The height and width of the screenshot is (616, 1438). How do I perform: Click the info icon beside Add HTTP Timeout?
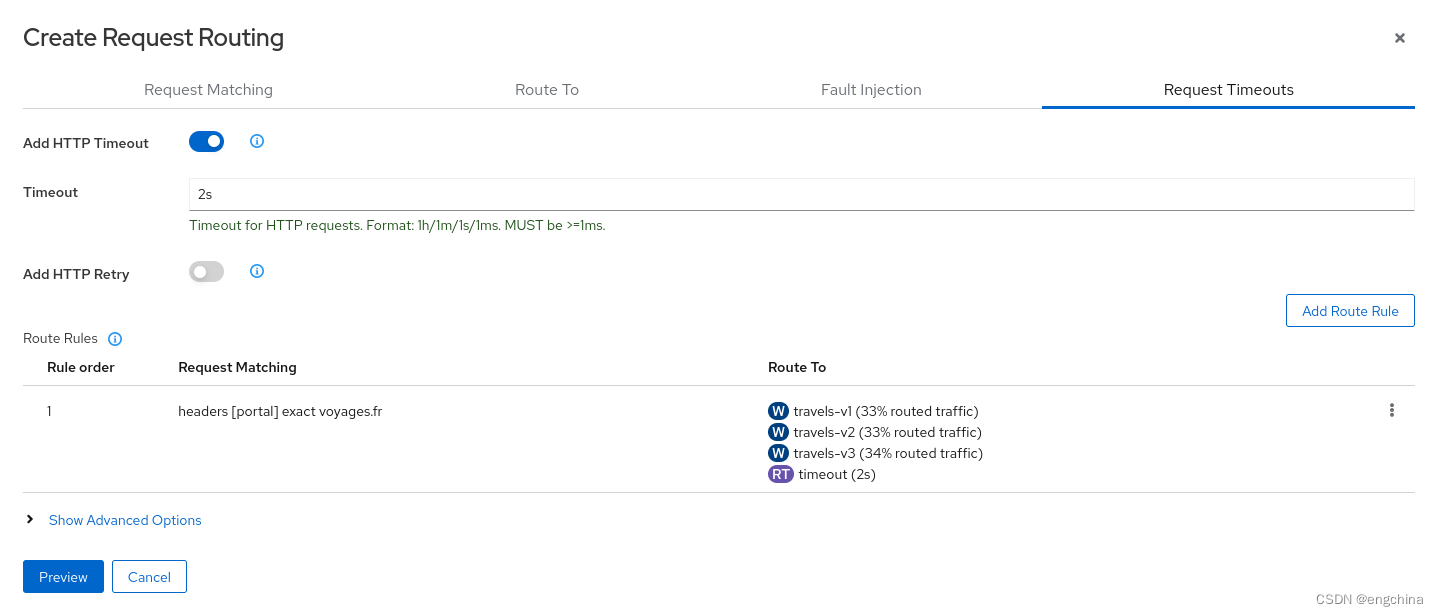(257, 142)
